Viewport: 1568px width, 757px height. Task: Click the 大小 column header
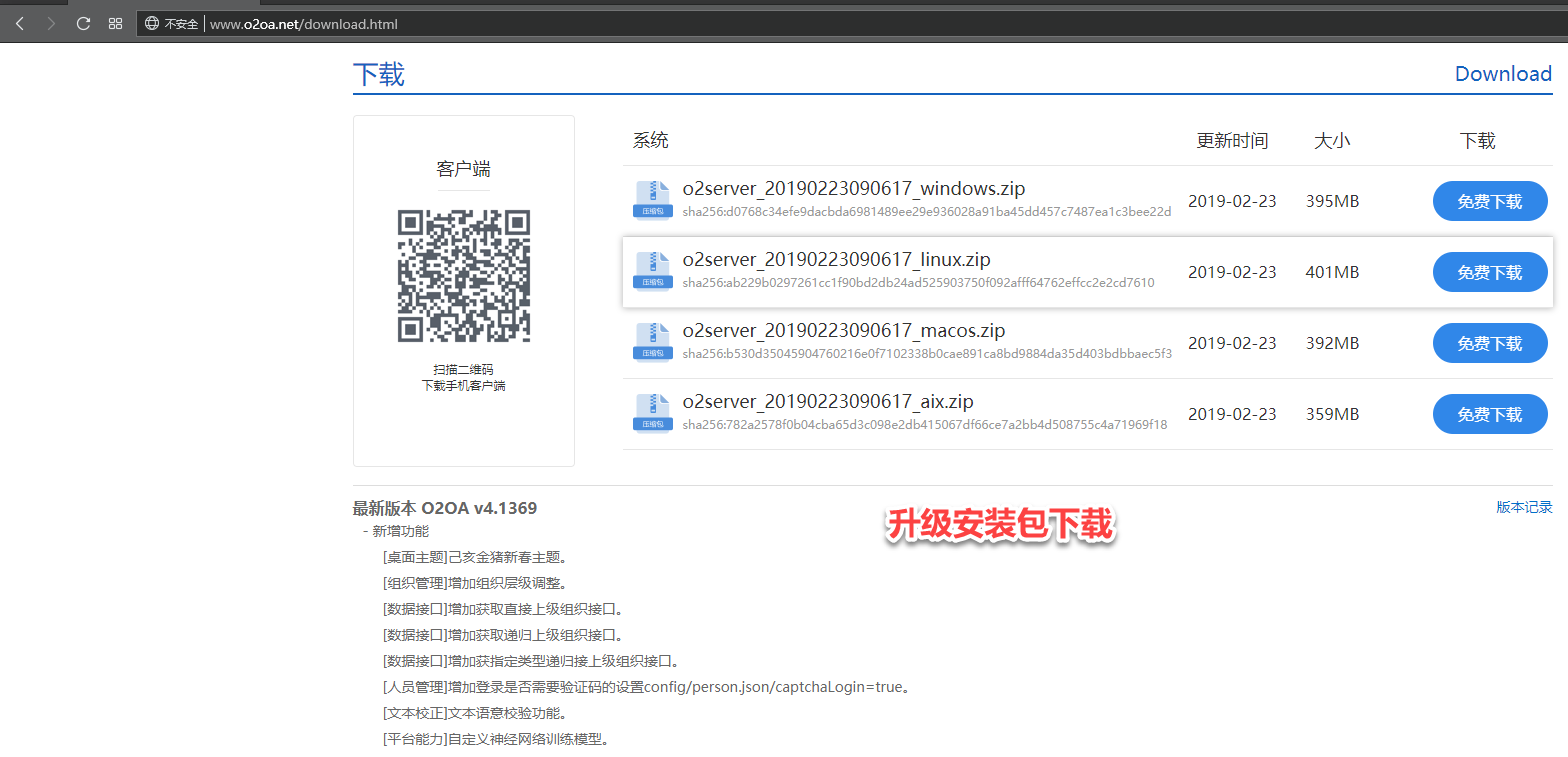pyautogui.click(x=1332, y=141)
